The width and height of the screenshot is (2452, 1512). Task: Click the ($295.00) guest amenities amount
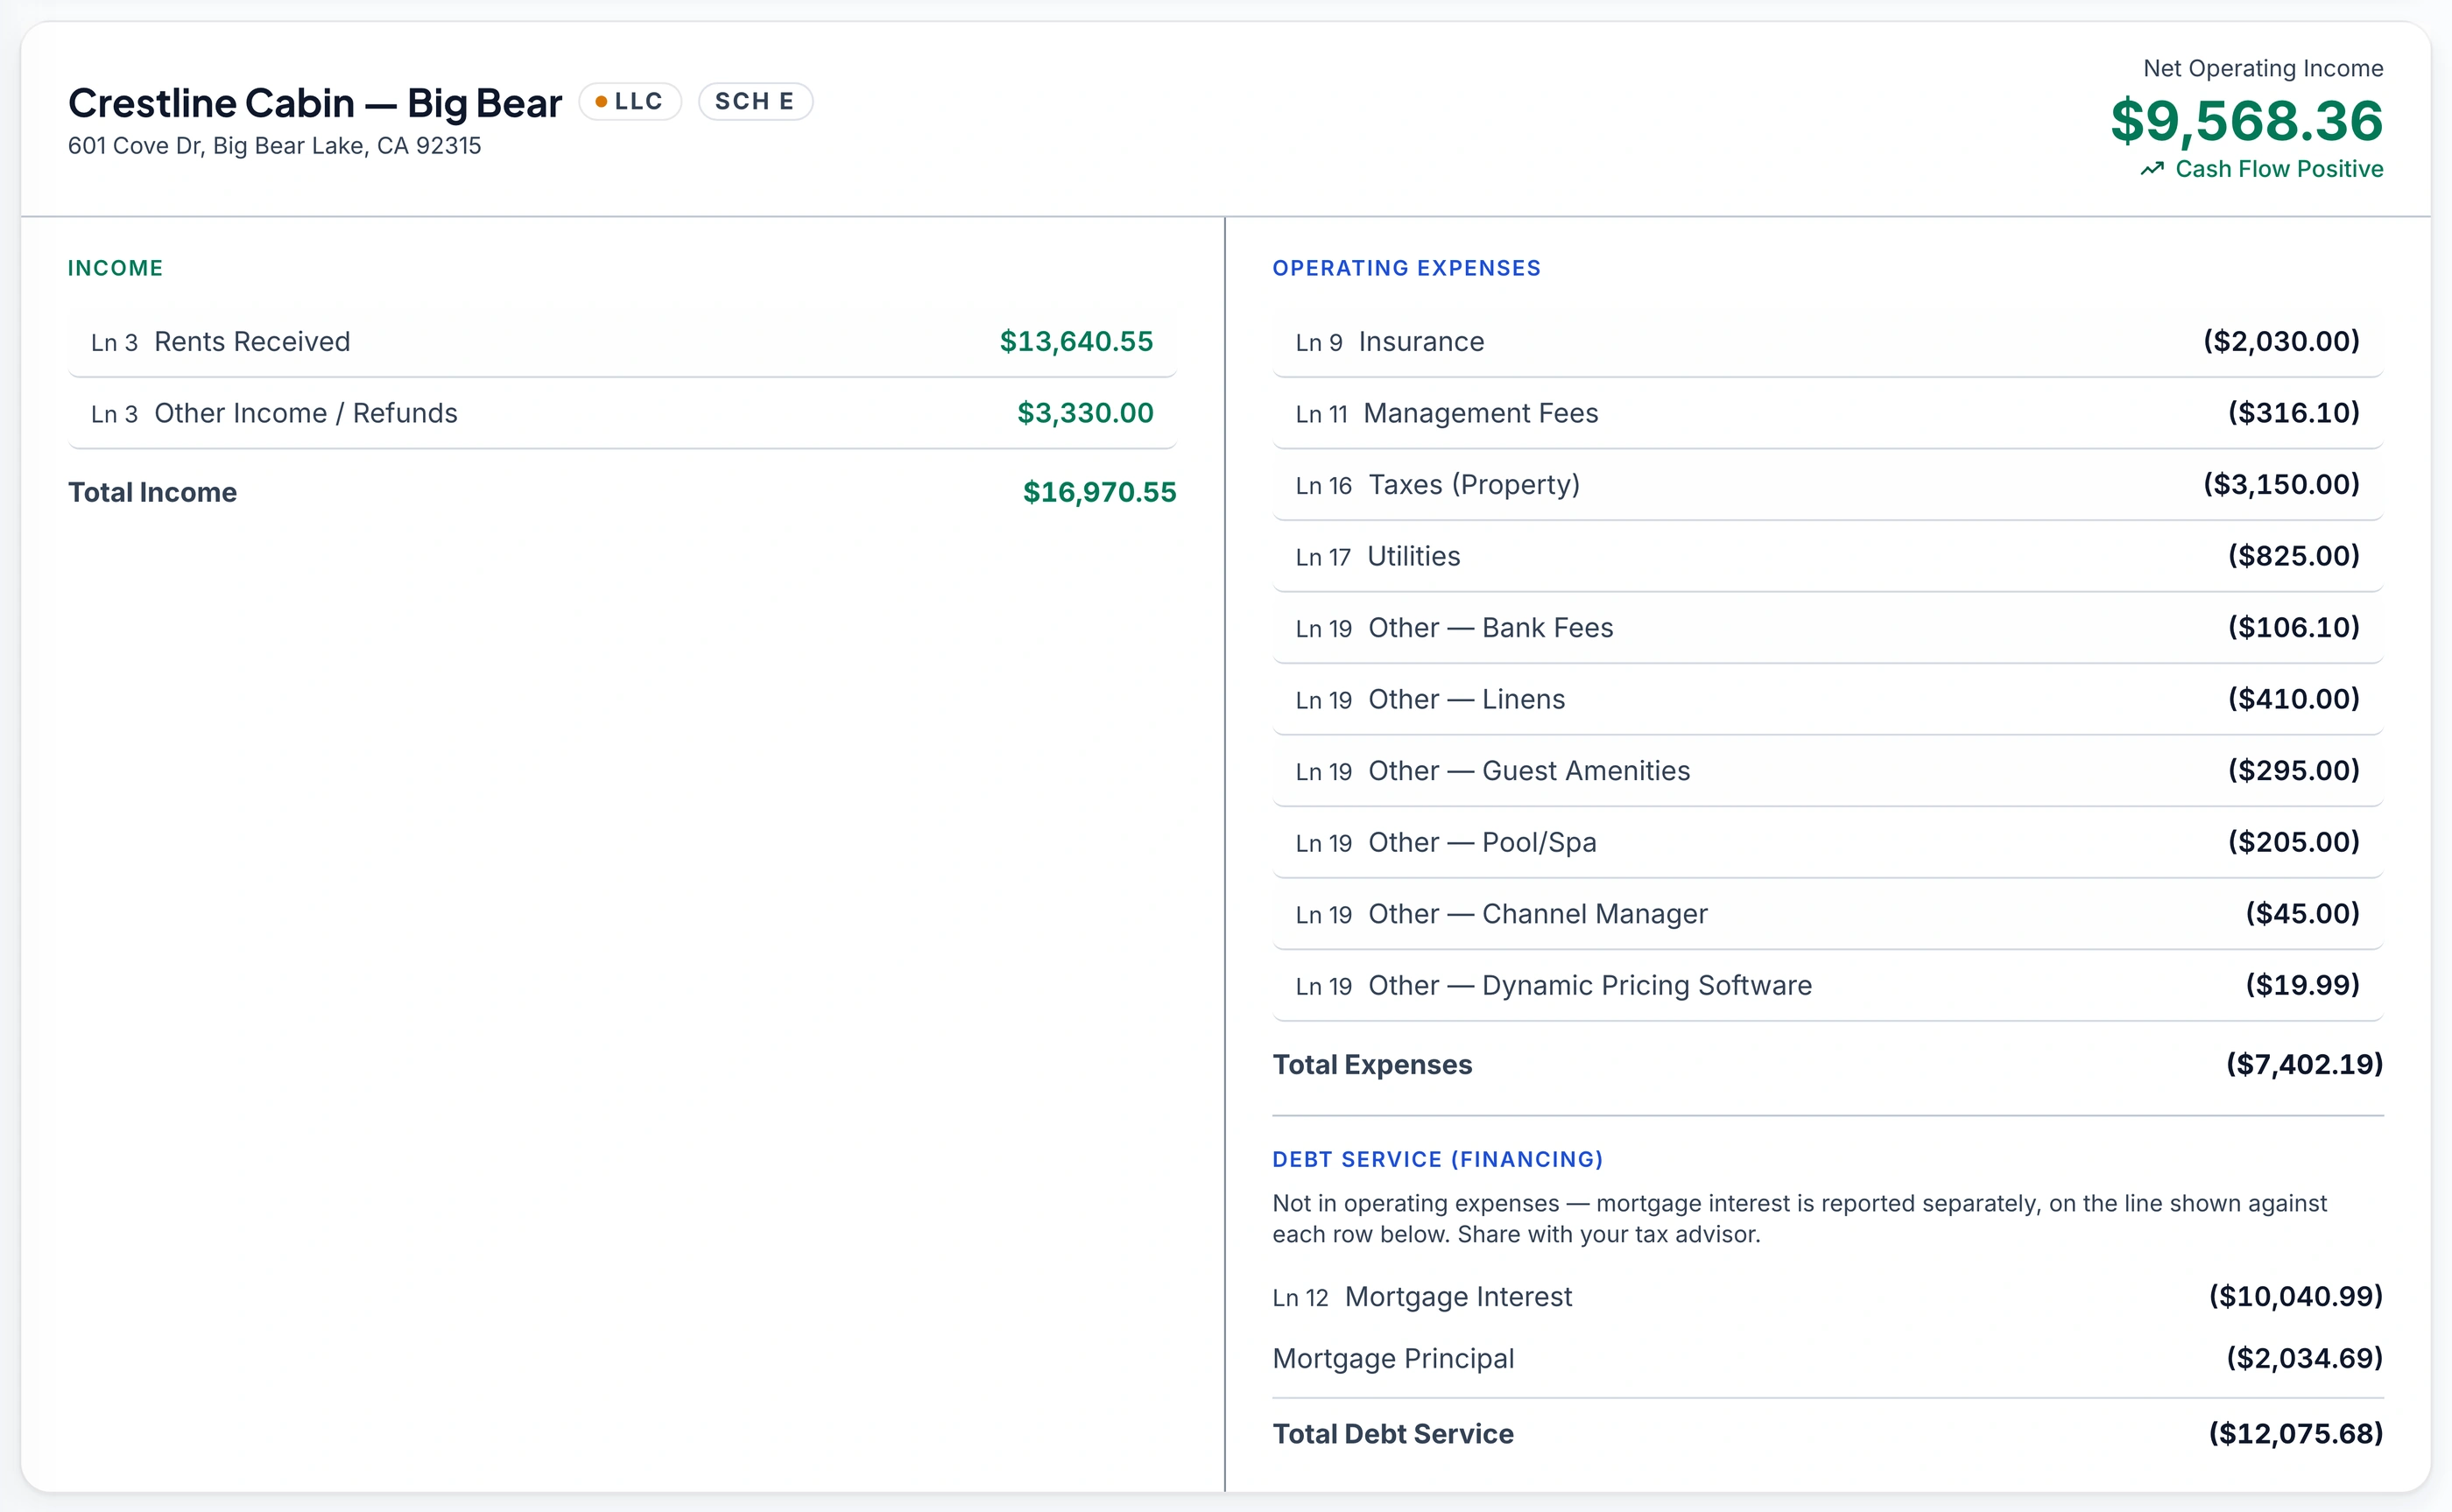(2293, 771)
